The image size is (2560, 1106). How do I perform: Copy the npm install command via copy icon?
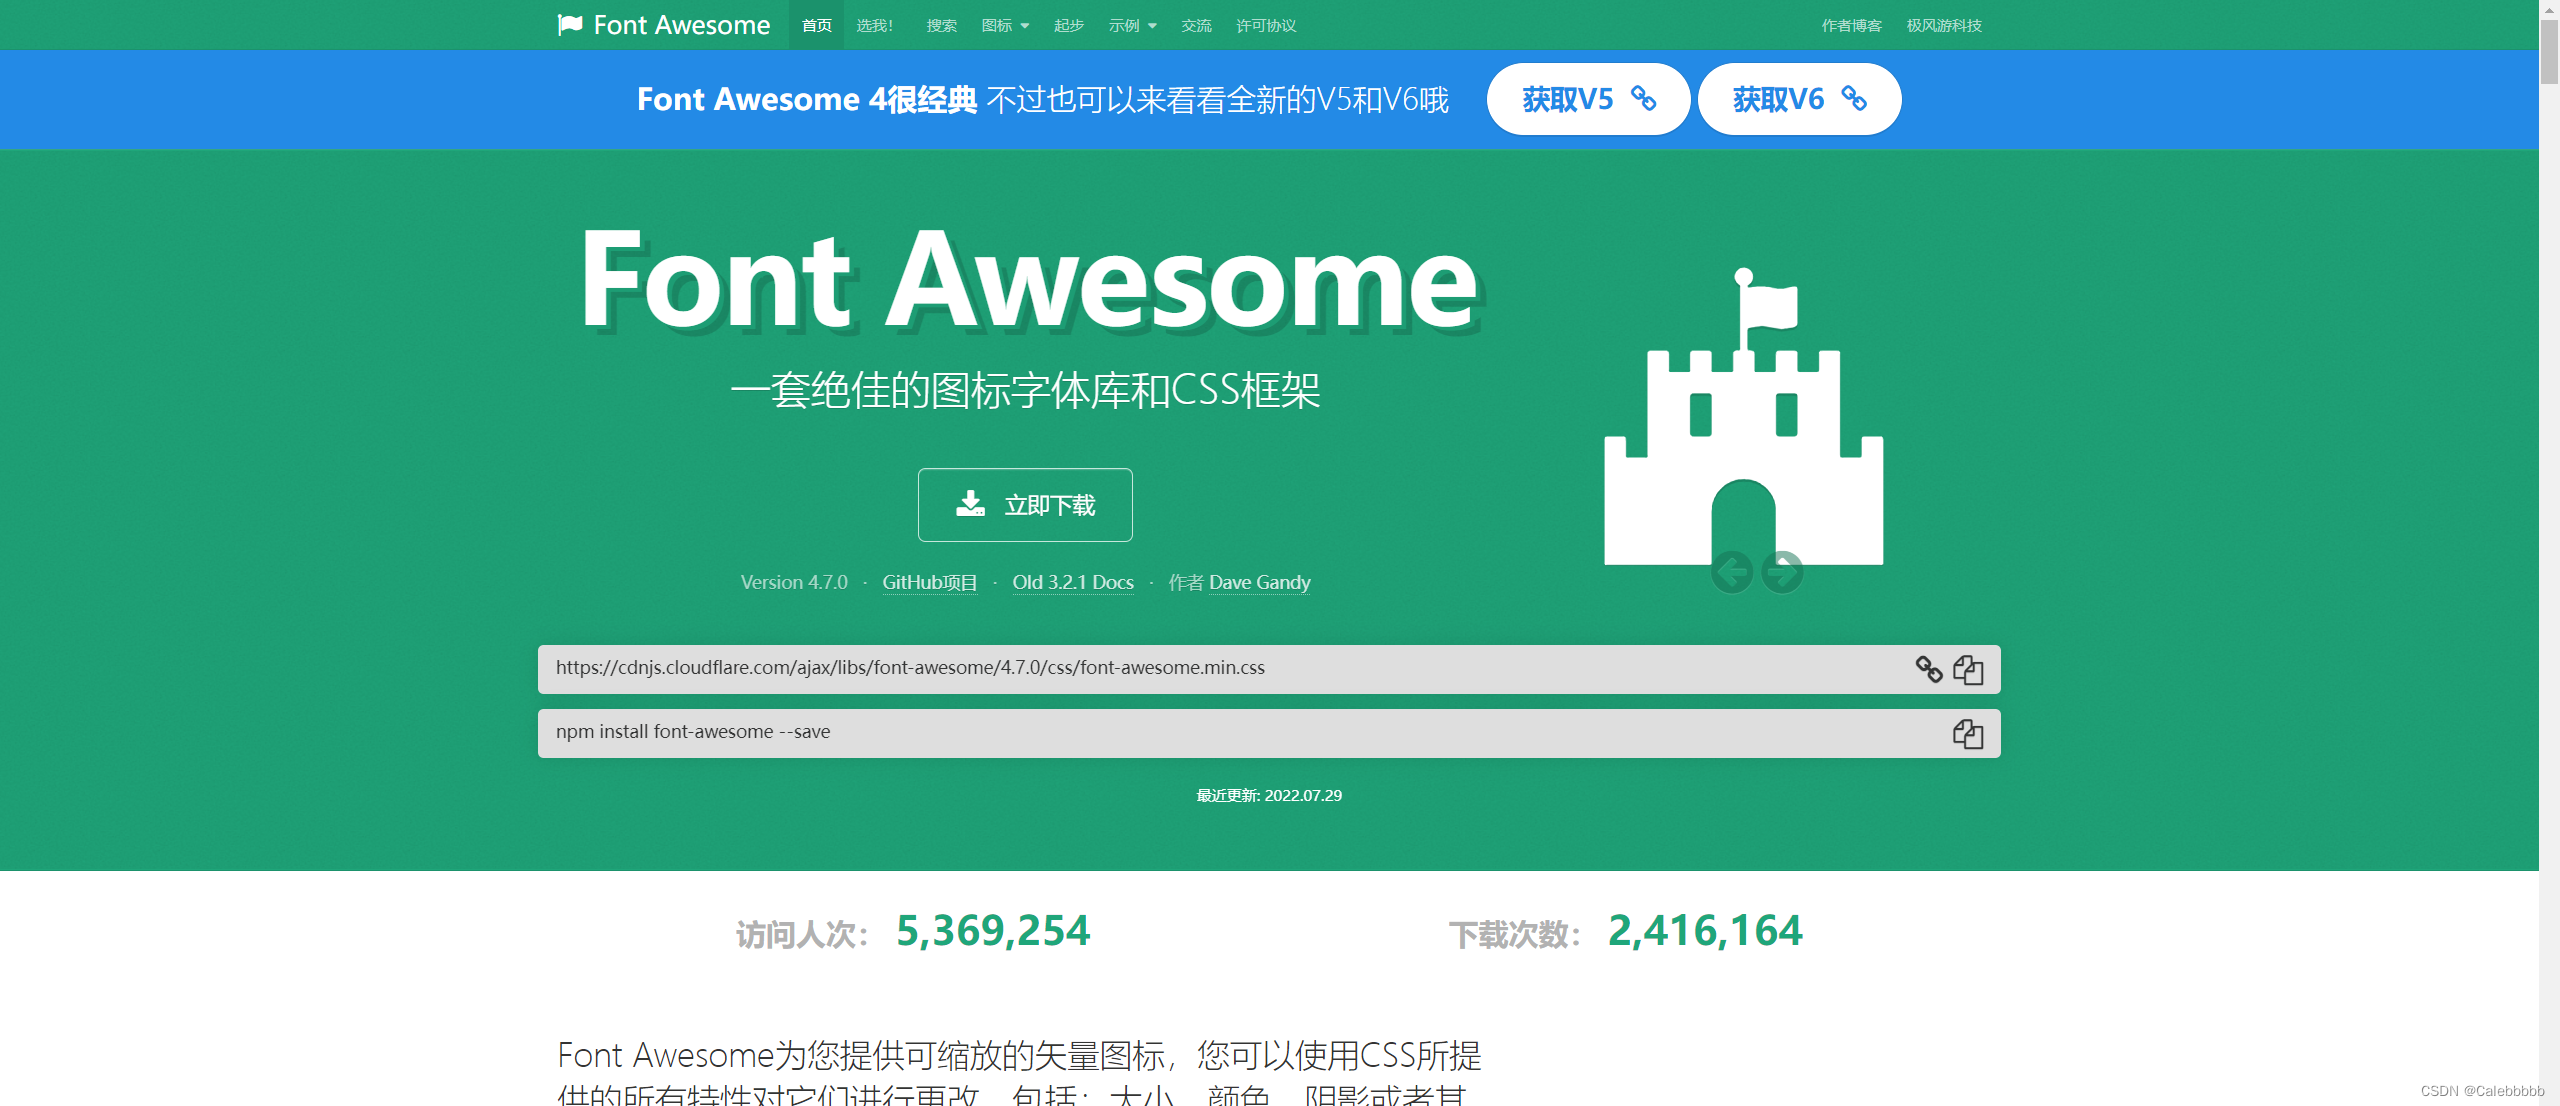click(x=1968, y=733)
